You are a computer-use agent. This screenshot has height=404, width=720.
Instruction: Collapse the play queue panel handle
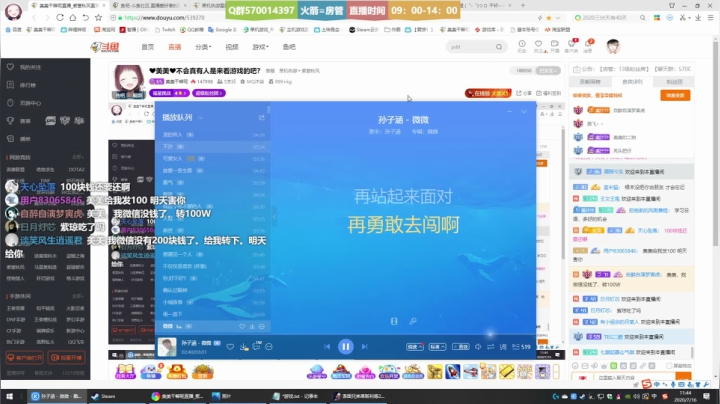coord(274,216)
